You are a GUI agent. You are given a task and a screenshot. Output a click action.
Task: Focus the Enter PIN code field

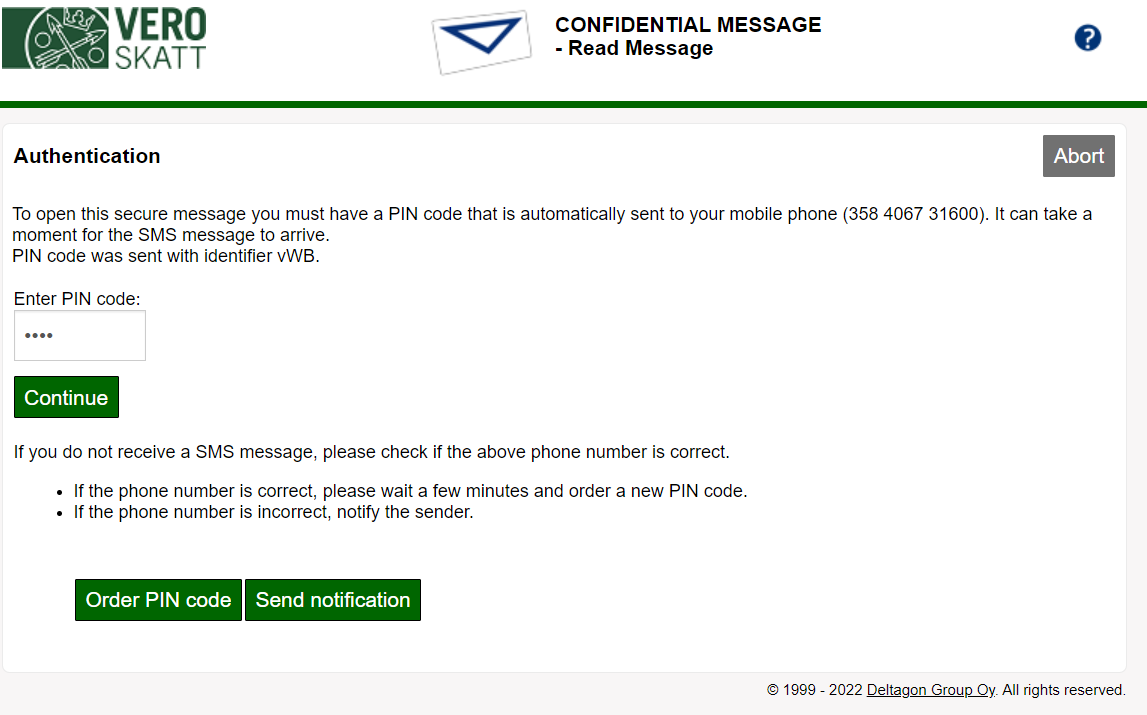(x=80, y=335)
